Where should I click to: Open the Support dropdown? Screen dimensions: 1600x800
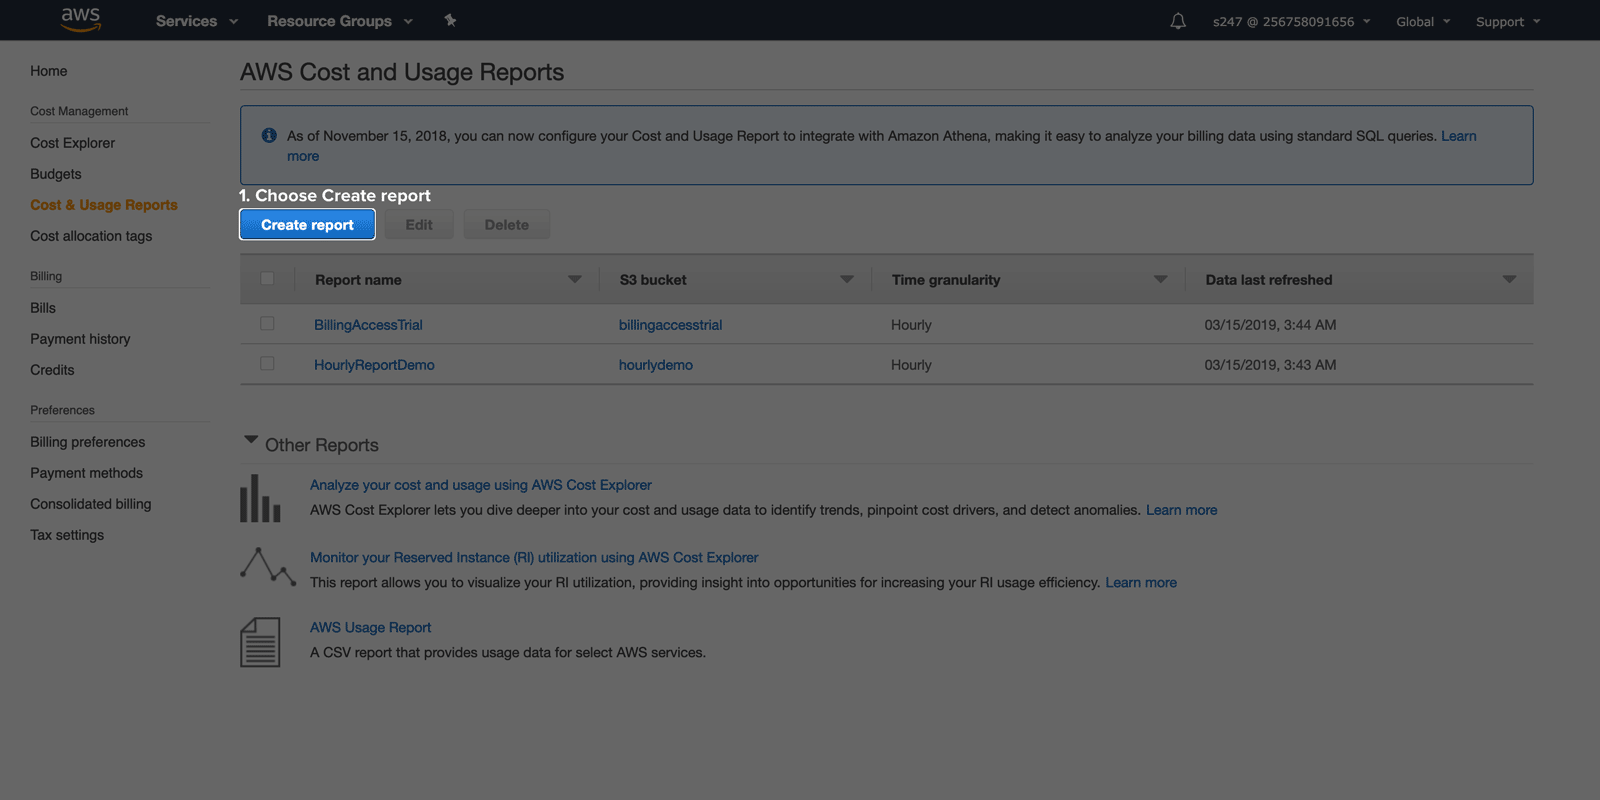[1508, 21]
